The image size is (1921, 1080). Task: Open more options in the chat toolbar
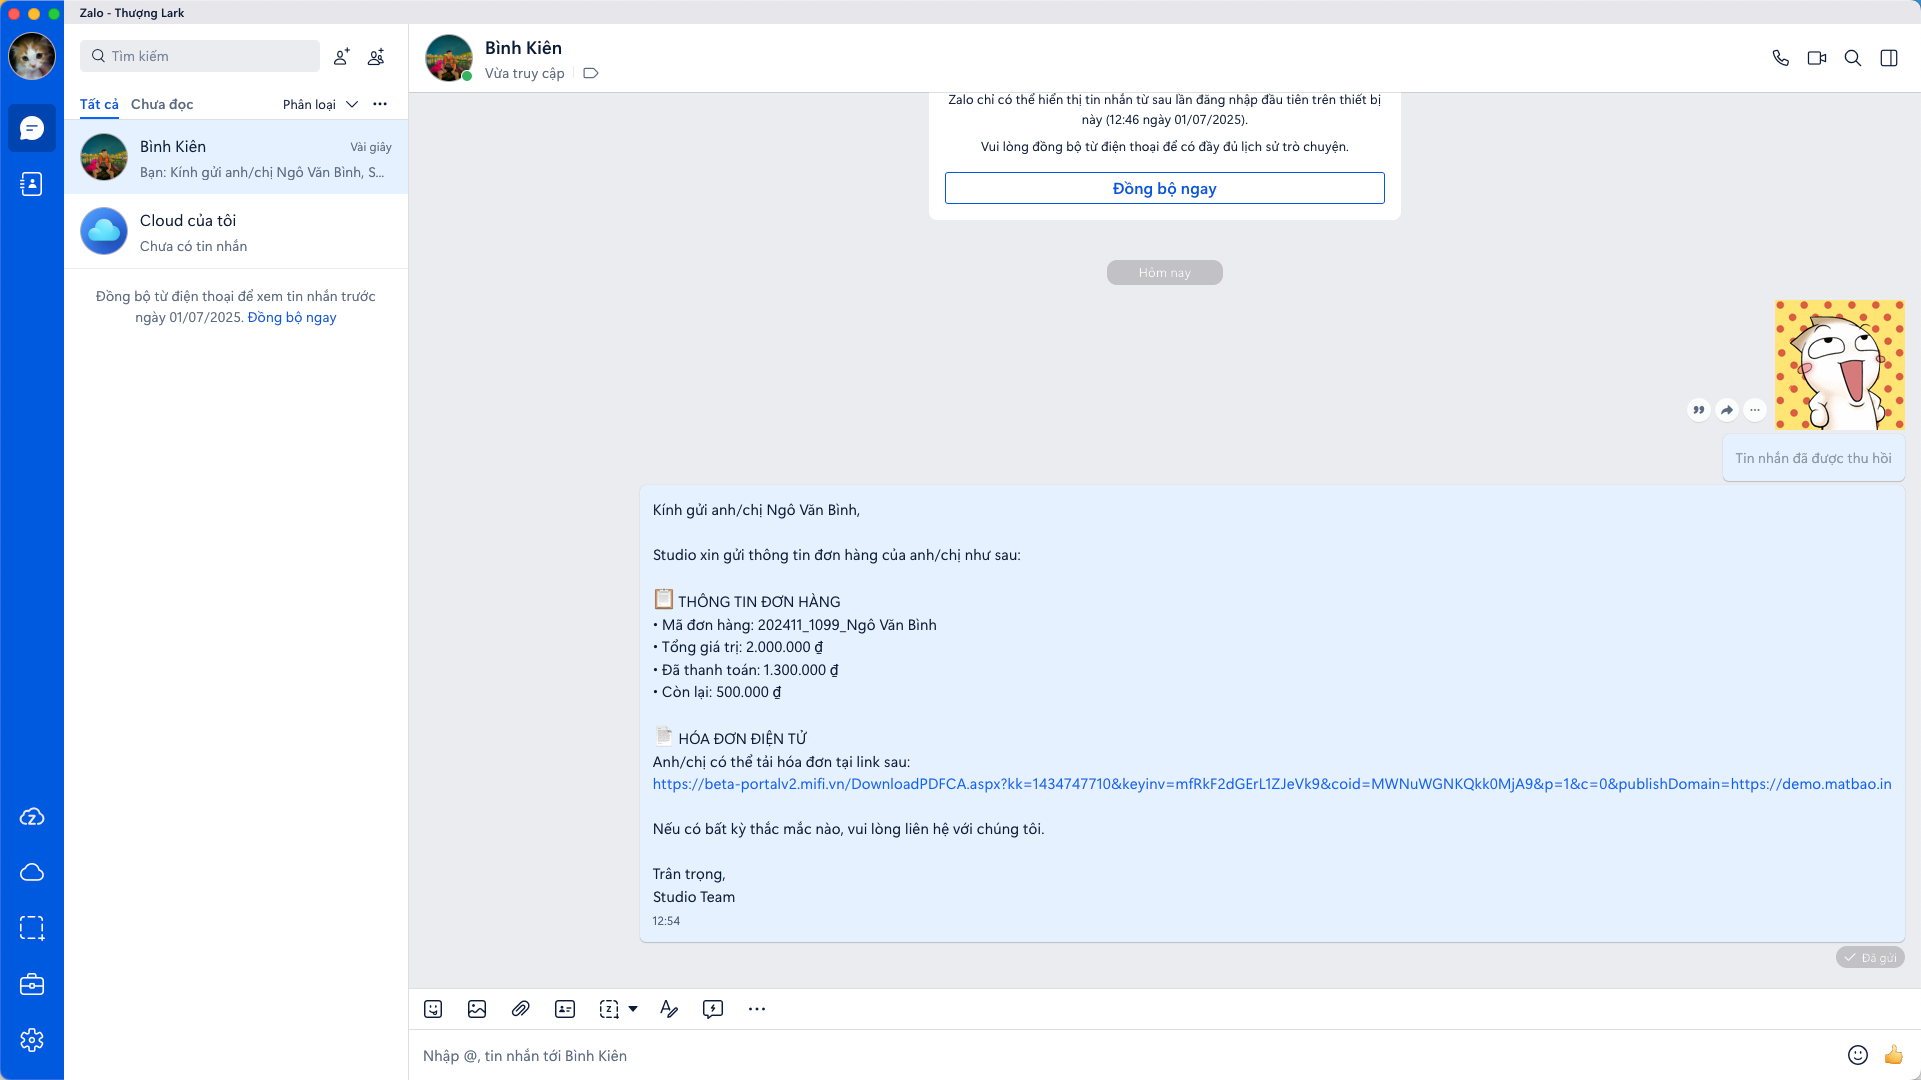[x=757, y=1009]
